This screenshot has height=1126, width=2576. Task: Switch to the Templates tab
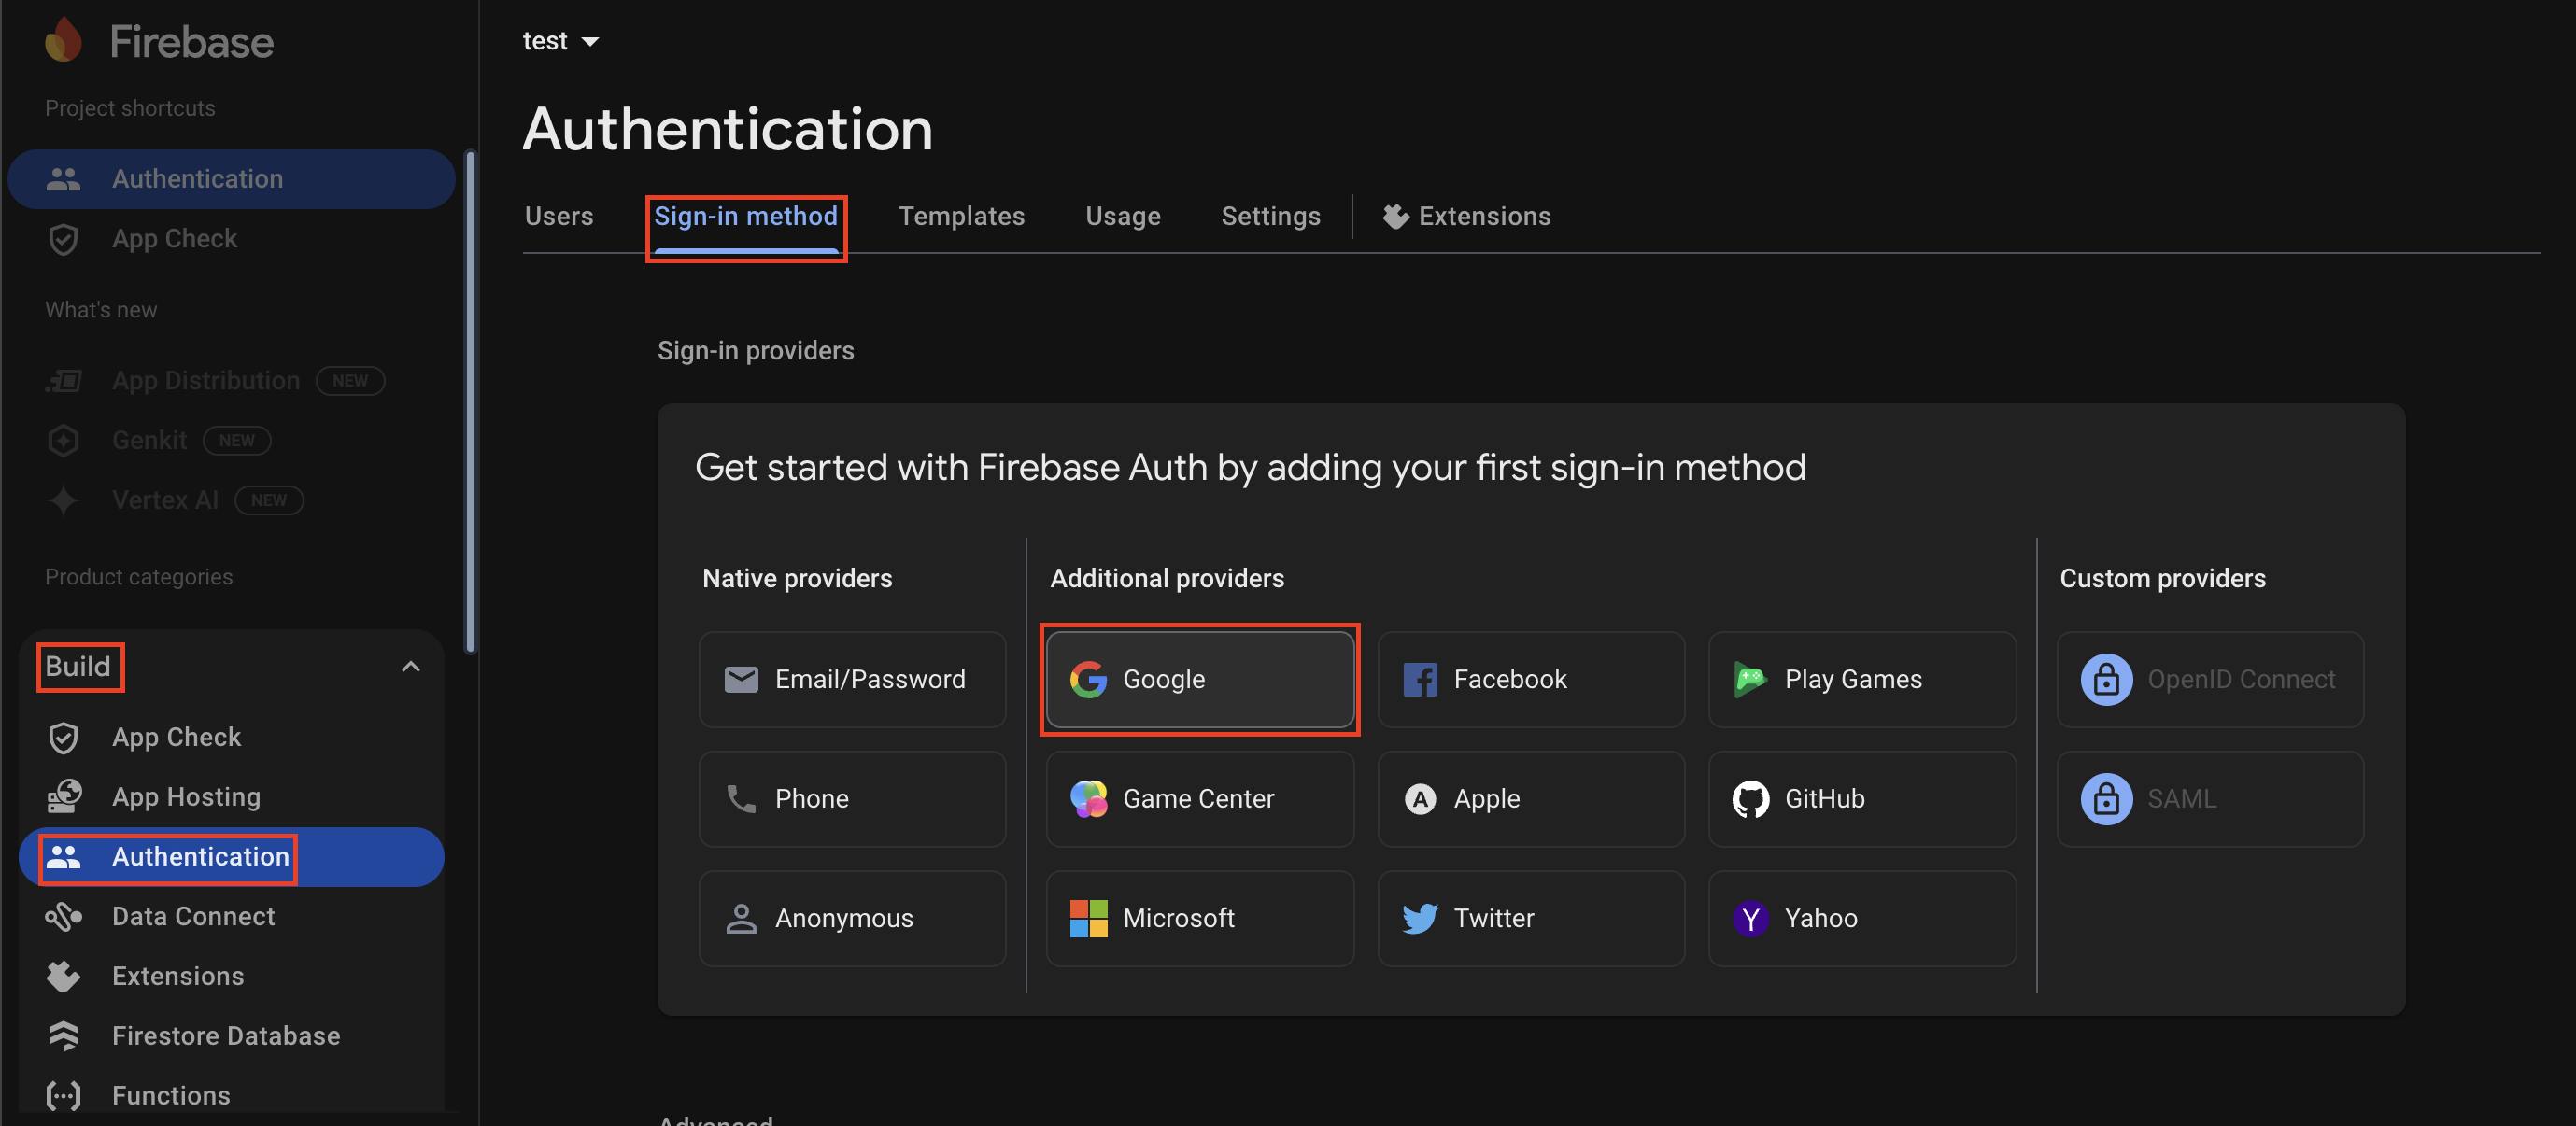[x=961, y=217]
